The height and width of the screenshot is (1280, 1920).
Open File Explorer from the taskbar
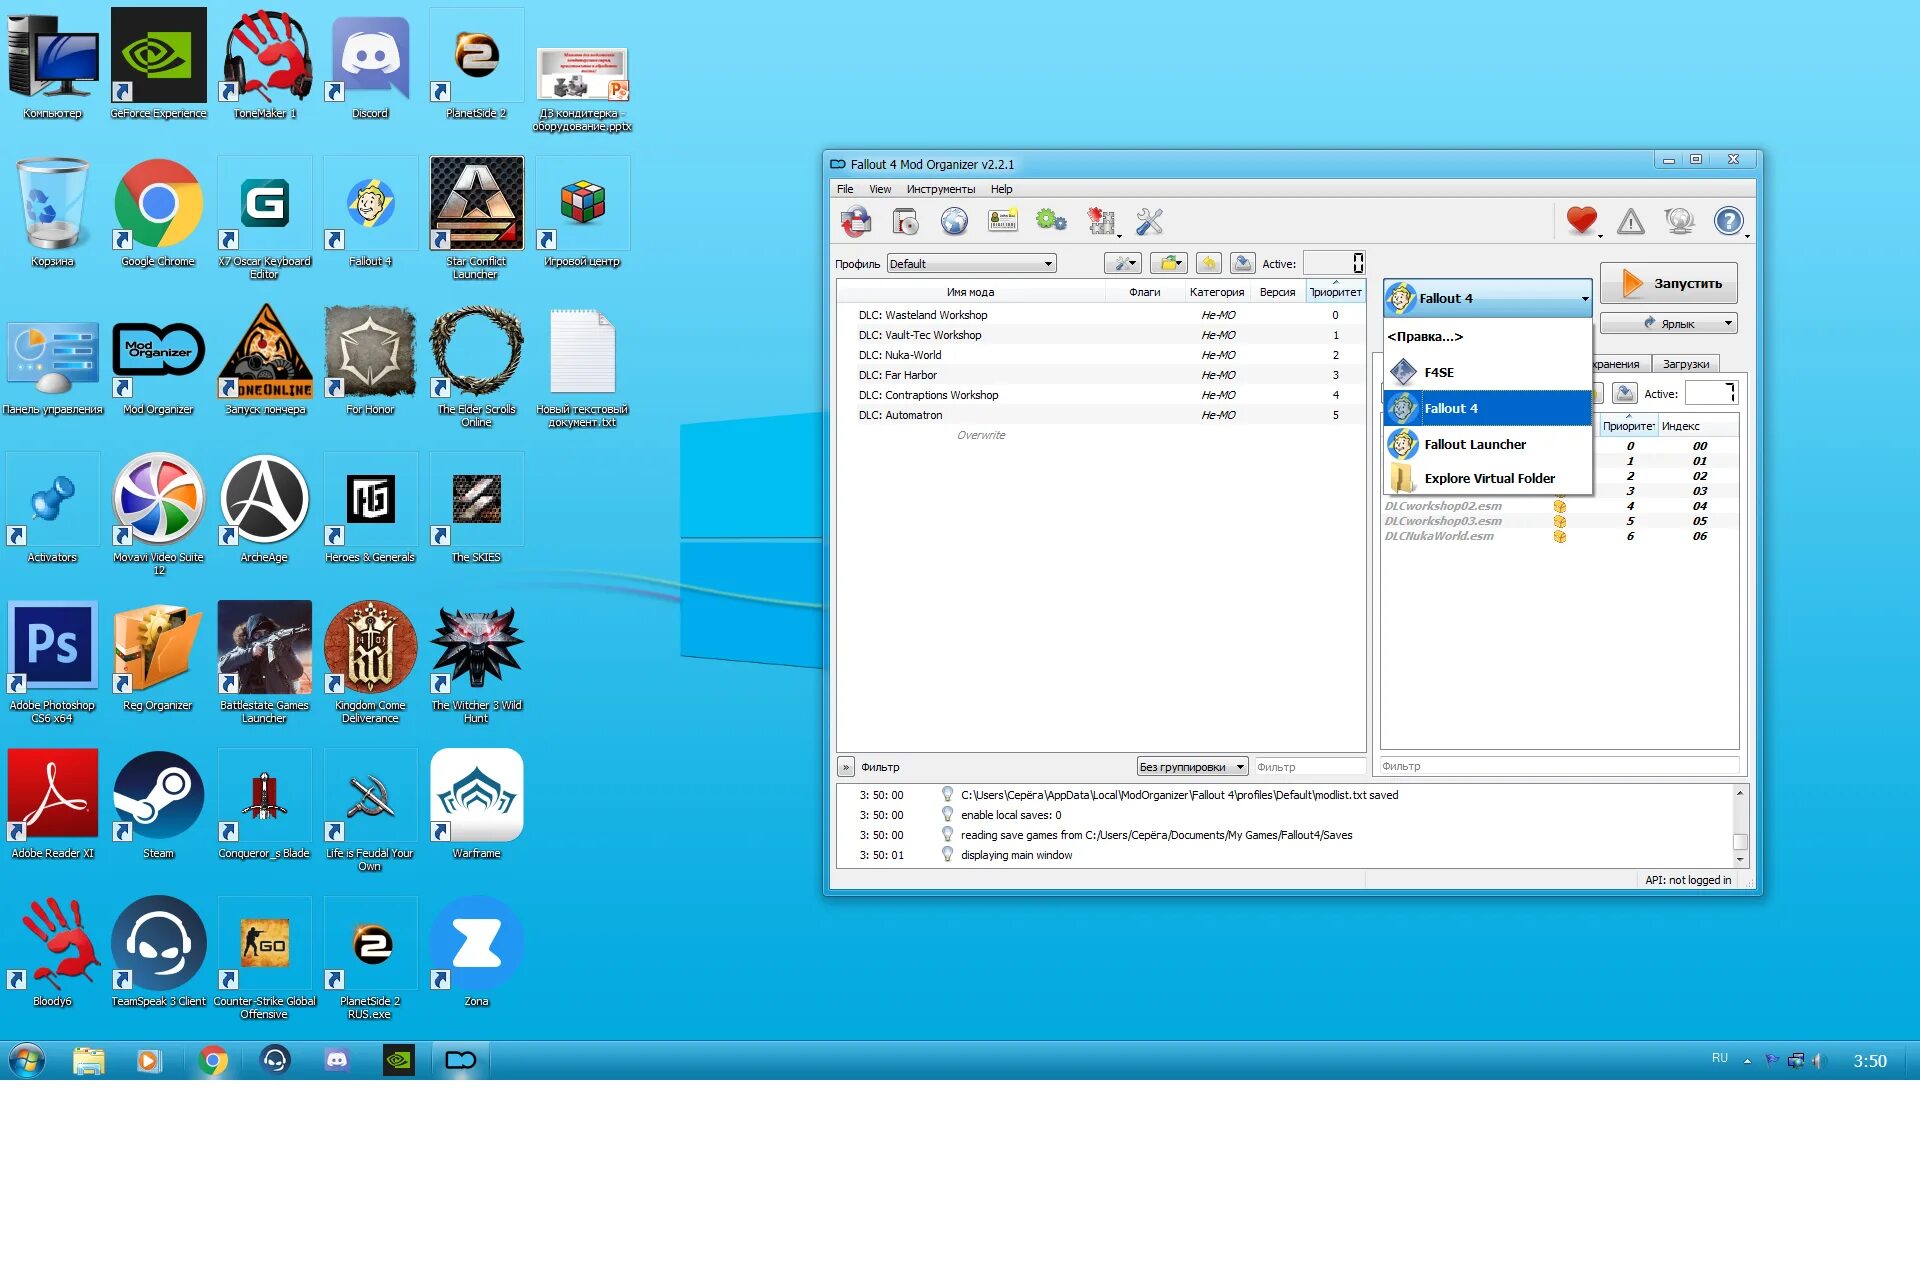pos(88,1060)
